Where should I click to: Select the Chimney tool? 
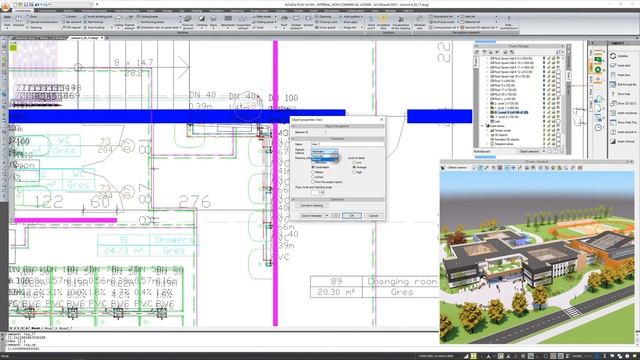tap(202, 22)
